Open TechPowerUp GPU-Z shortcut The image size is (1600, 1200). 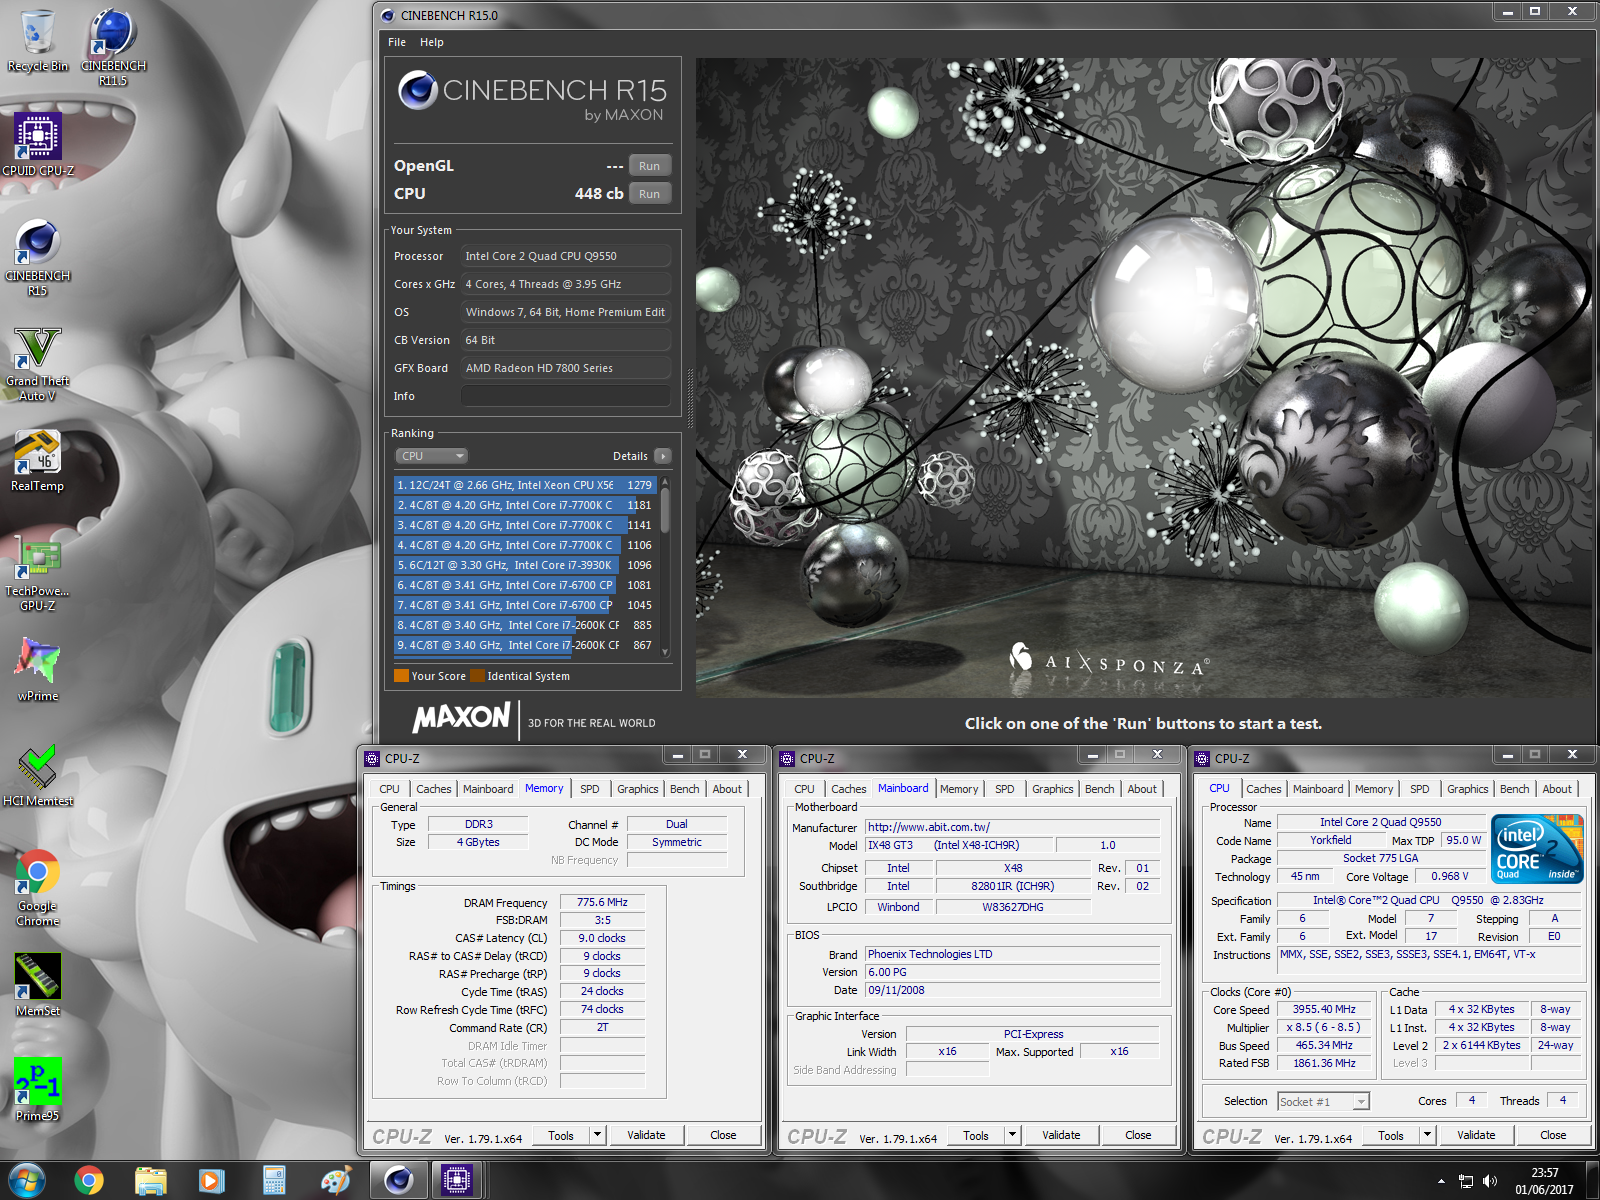tap(38, 572)
